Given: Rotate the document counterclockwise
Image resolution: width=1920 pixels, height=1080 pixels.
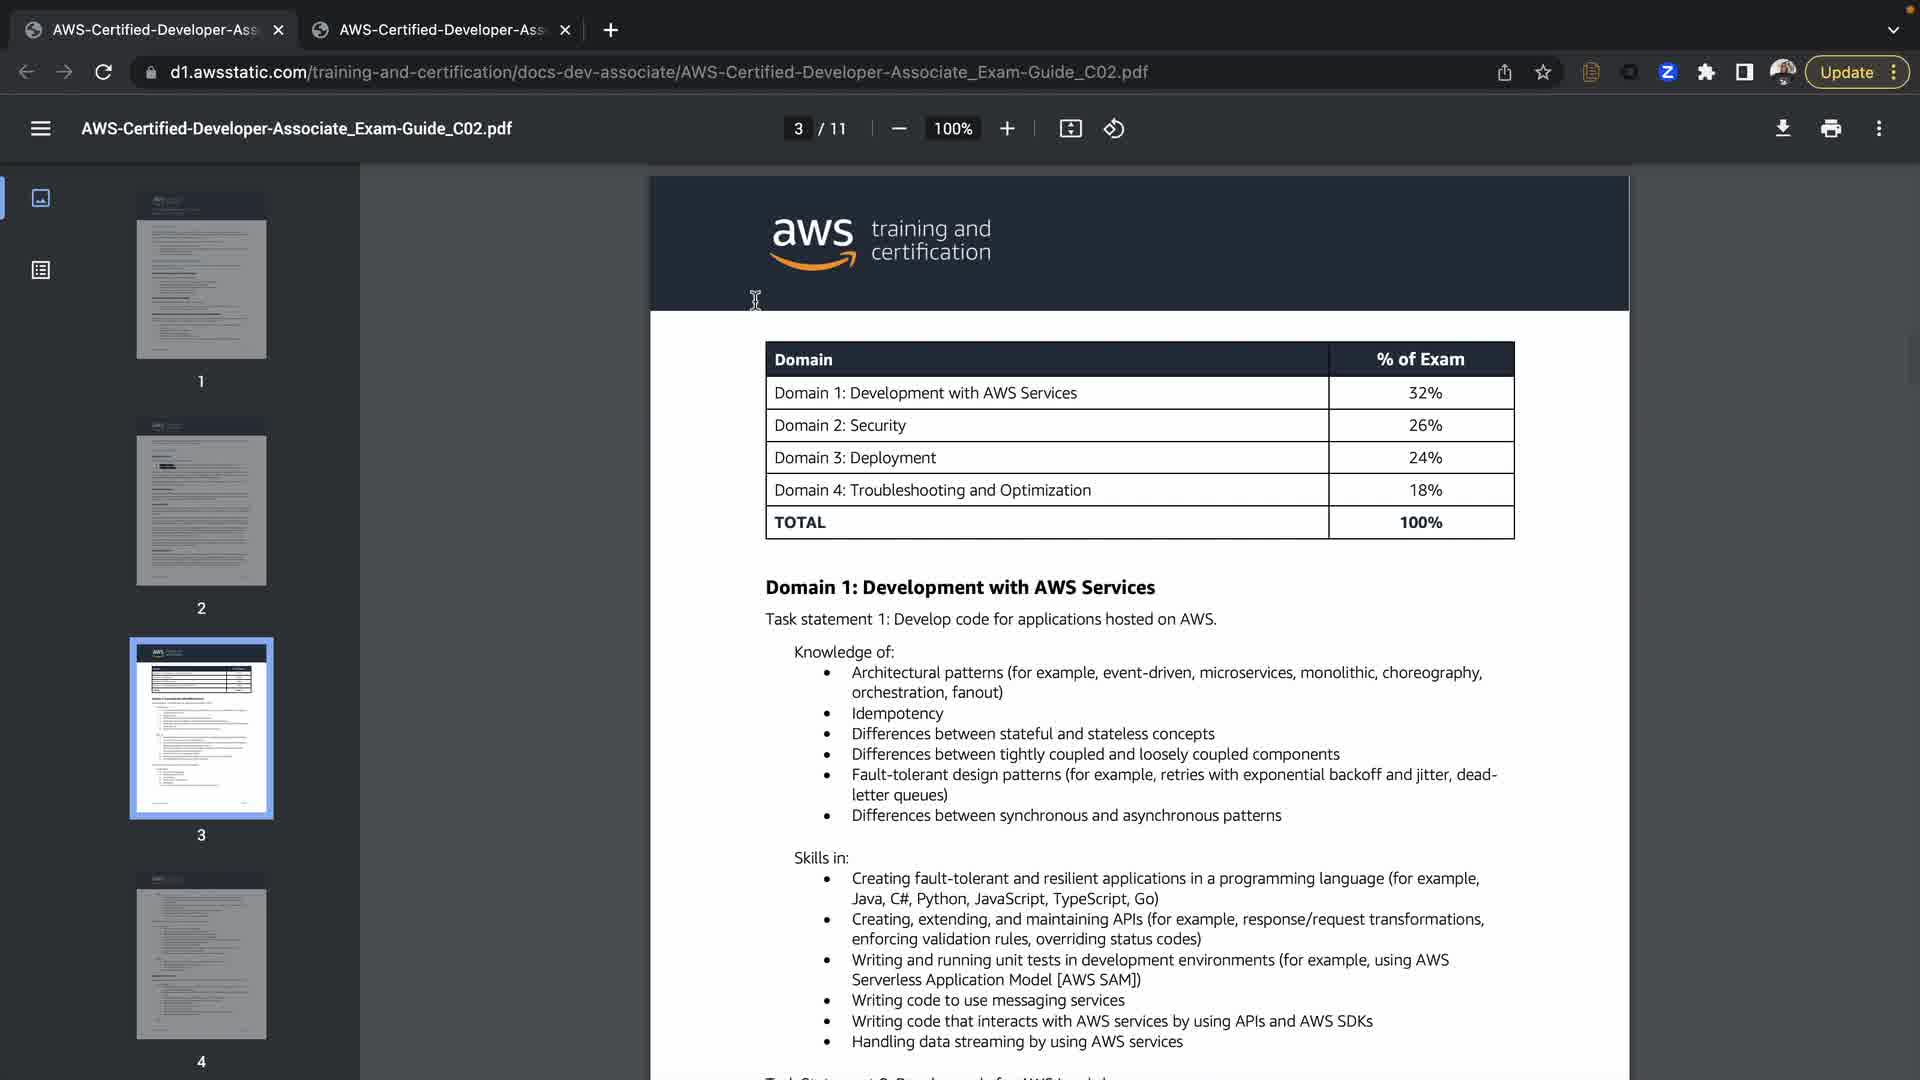Looking at the screenshot, I should [1114, 129].
